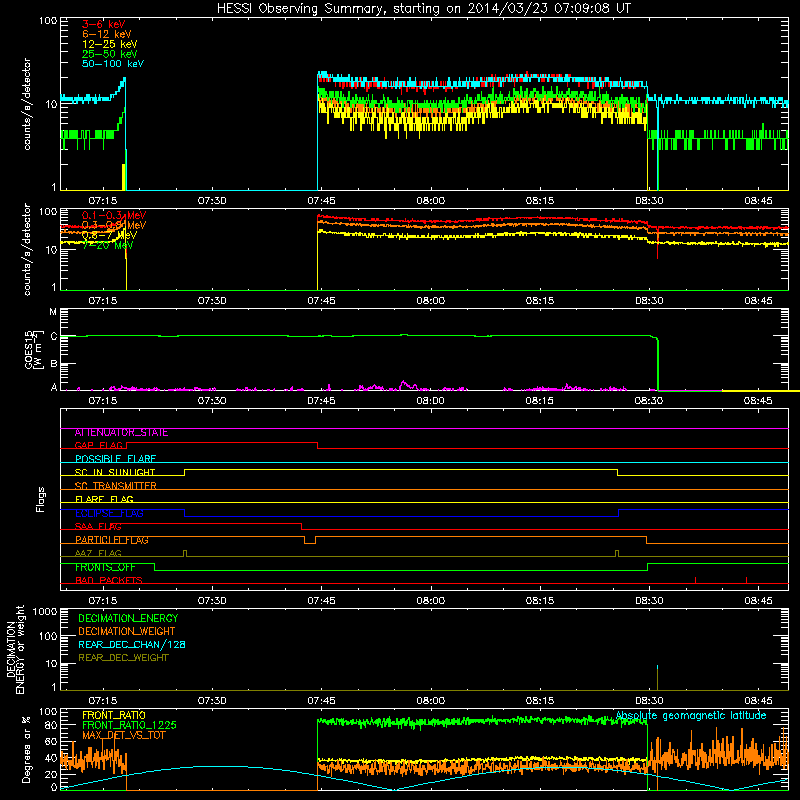
Task: Click 07:45 tick under the Flags panel
Action: 321,601
